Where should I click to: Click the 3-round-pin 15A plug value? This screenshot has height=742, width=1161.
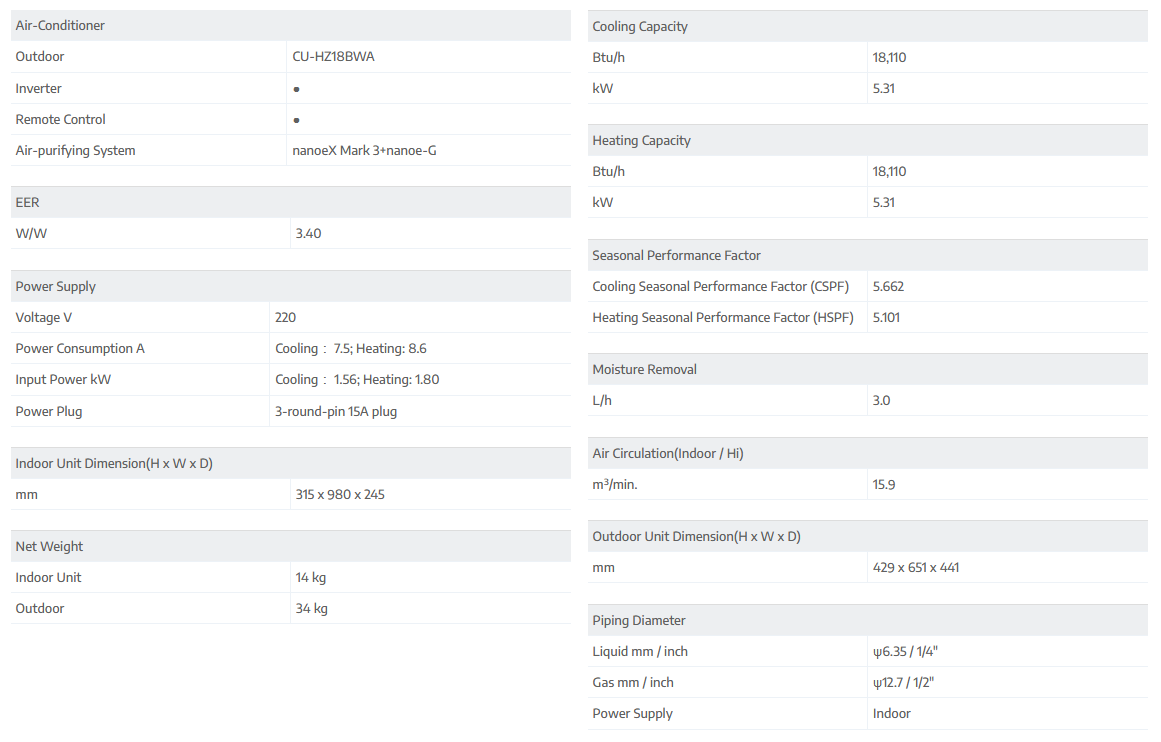(x=336, y=412)
